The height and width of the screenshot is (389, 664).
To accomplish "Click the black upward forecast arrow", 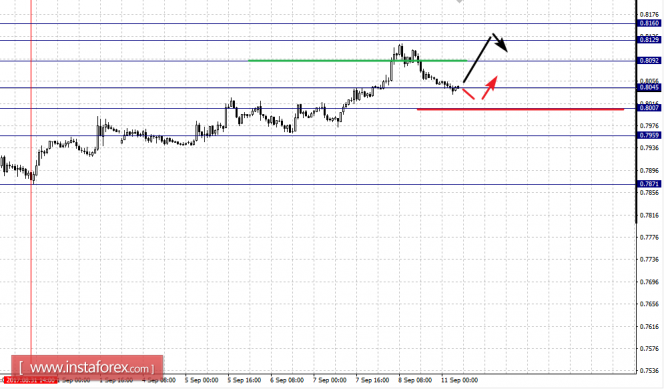I will [x=477, y=59].
